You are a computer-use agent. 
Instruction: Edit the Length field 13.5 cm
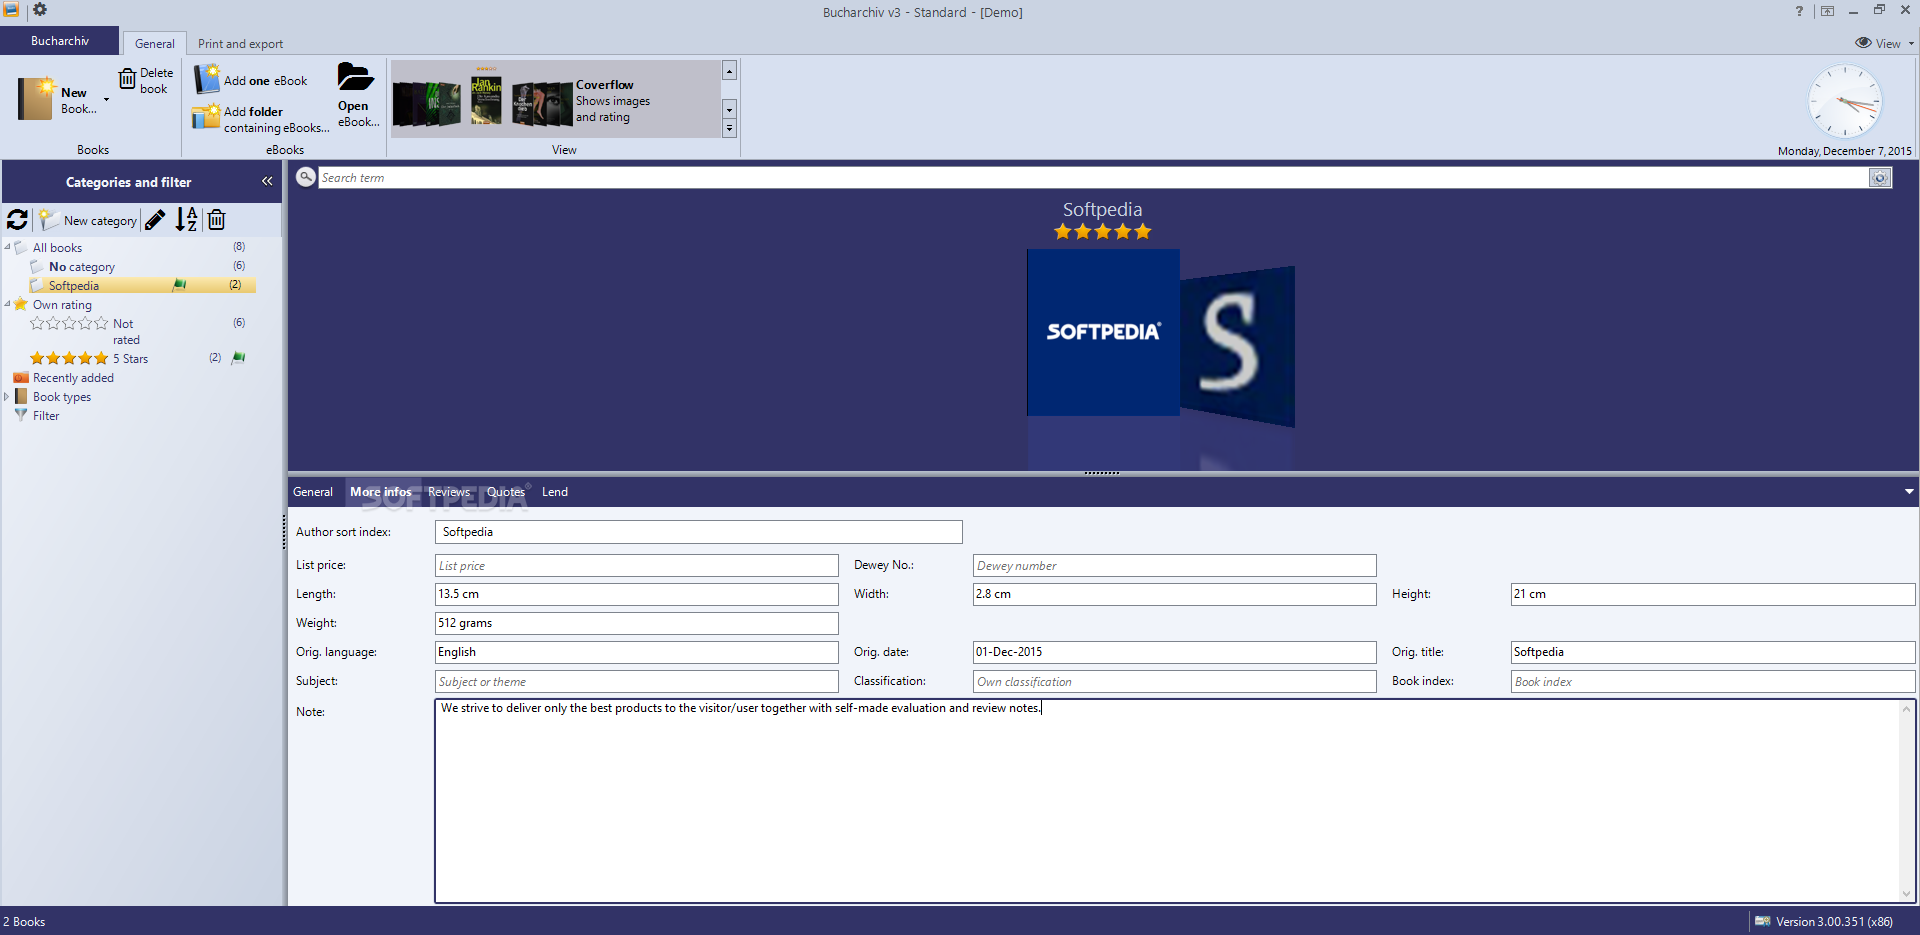point(637,594)
